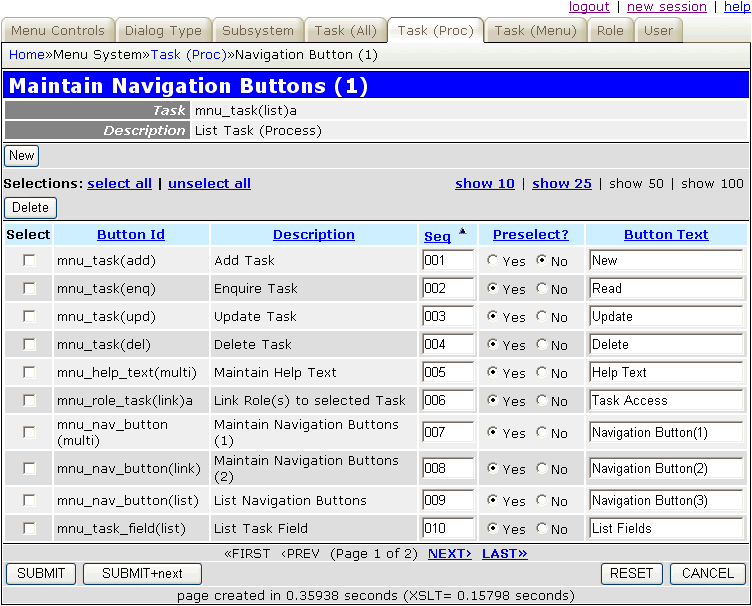The height and width of the screenshot is (606, 752).
Task: Edit the Button Text field 'Task Access'
Action: pyautogui.click(x=666, y=401)
